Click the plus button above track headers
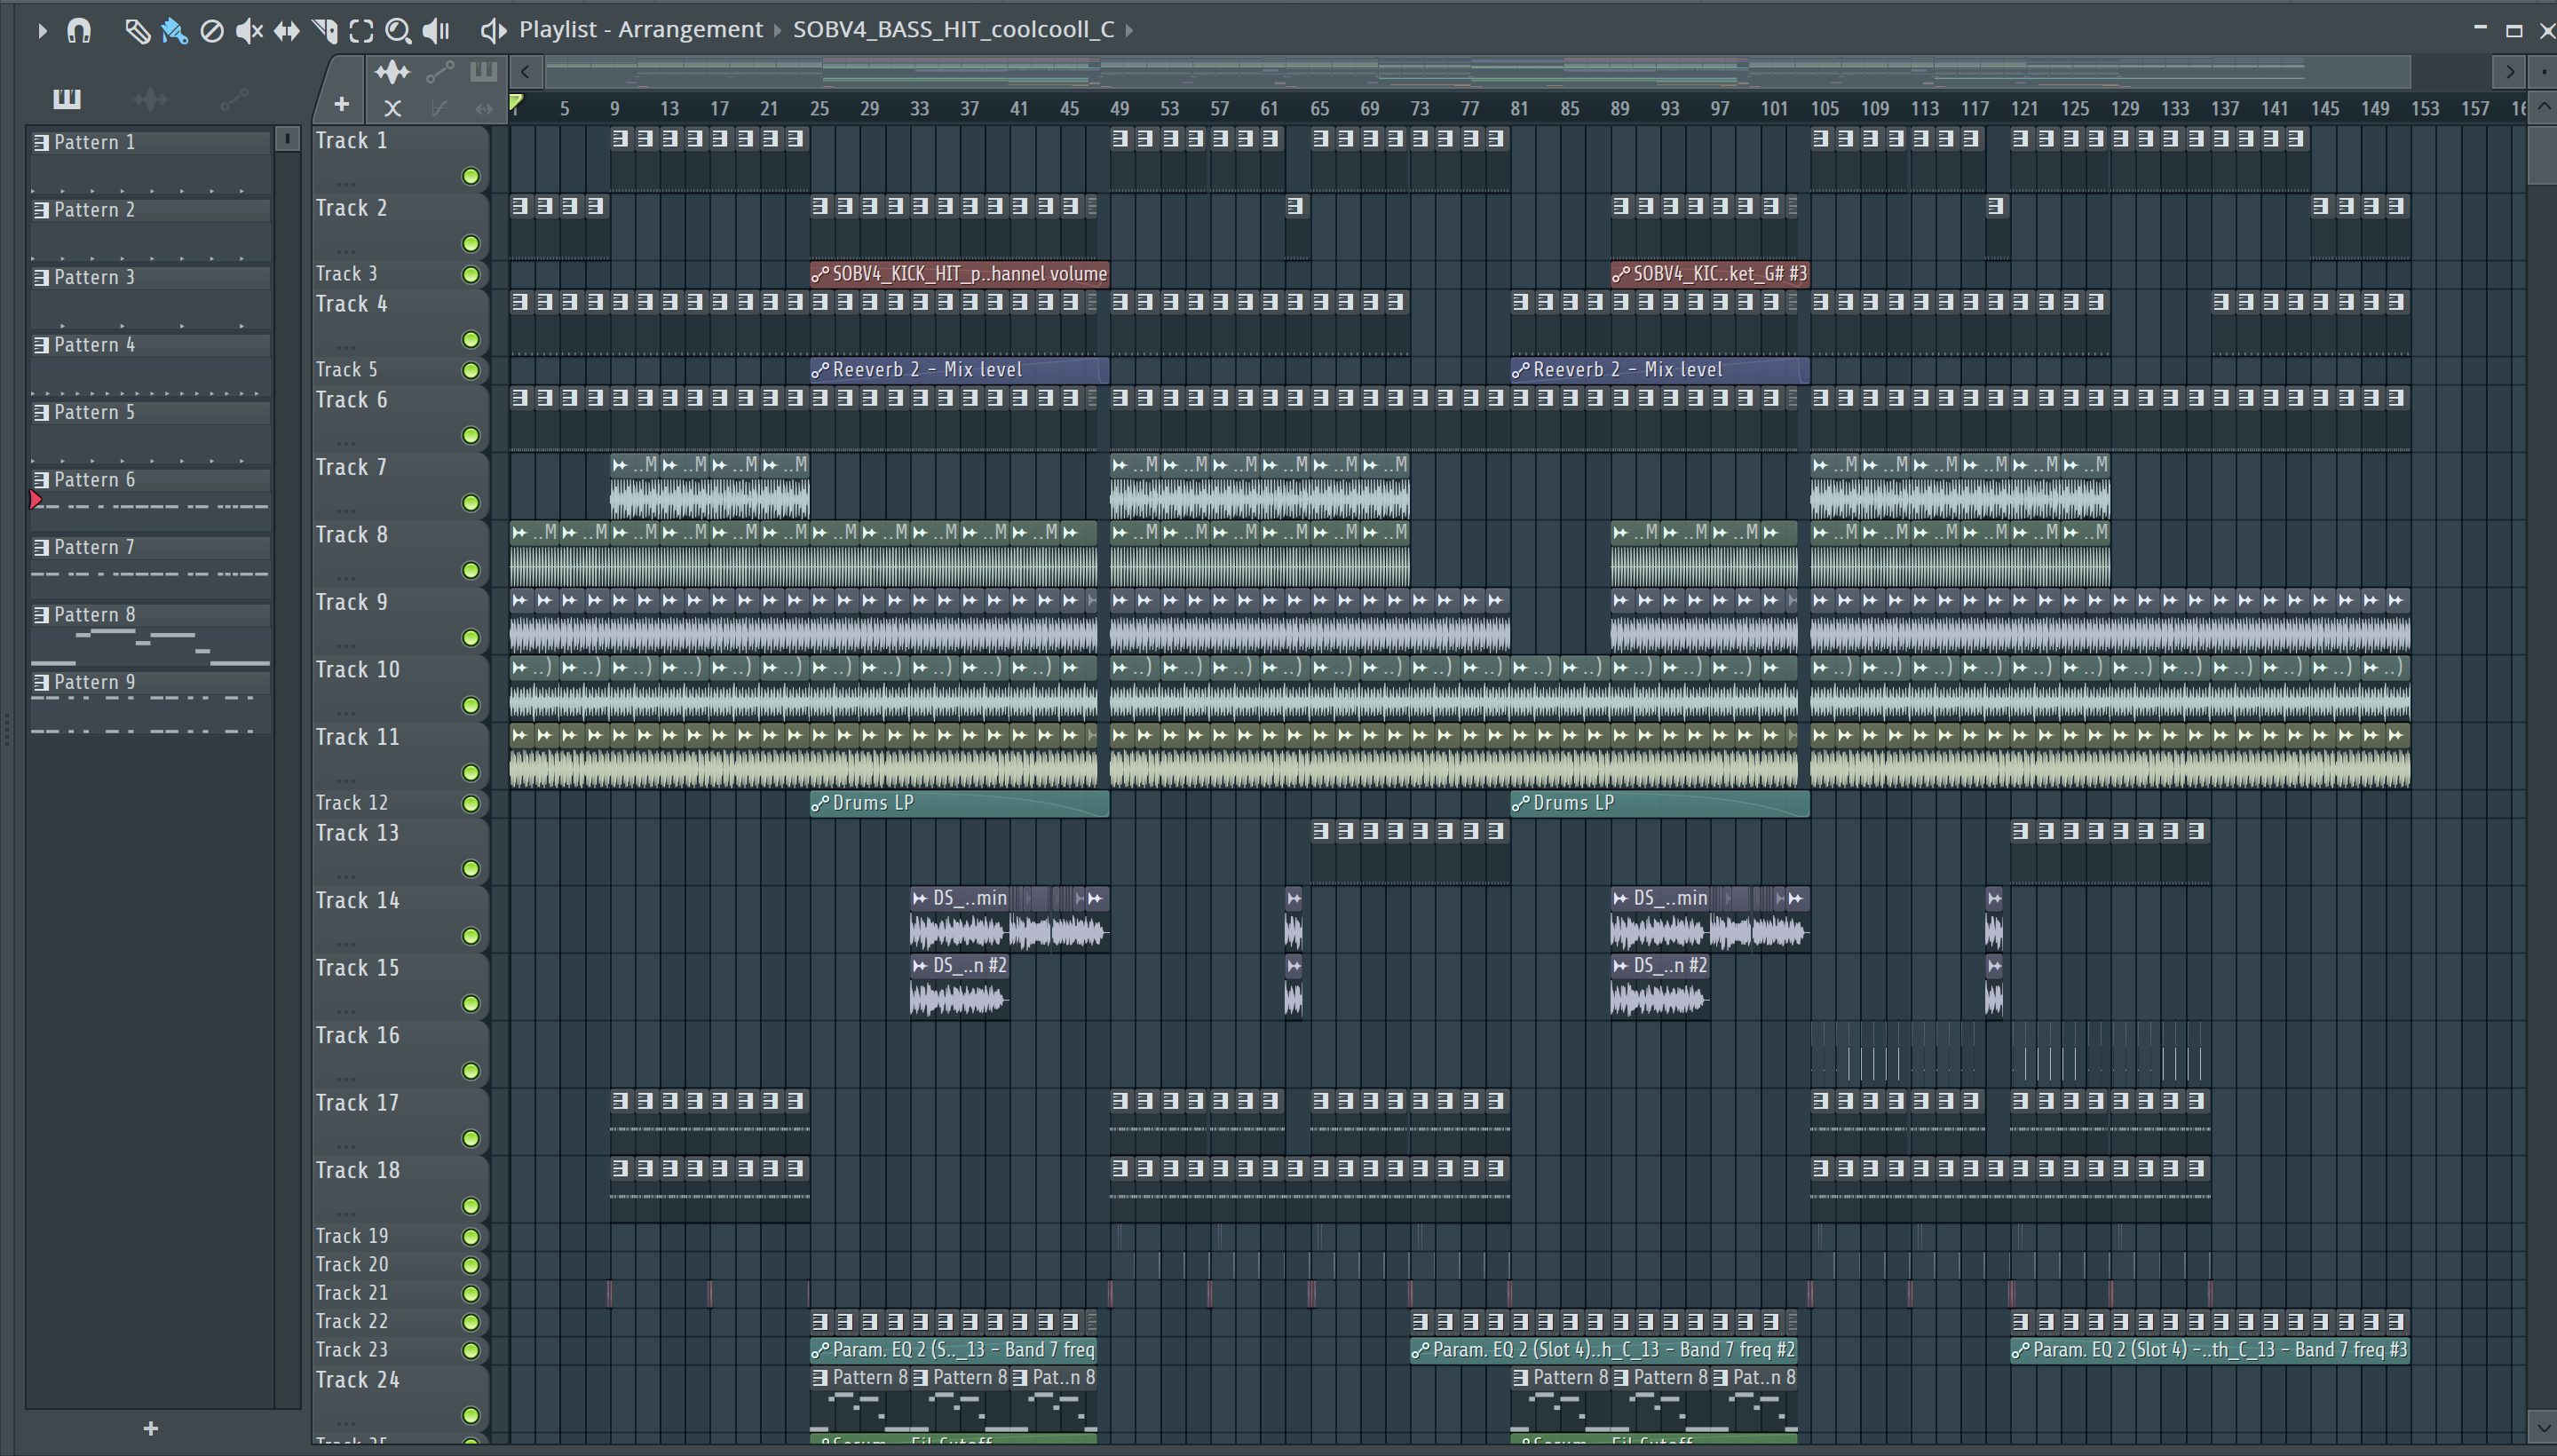 pyautogui.click(x=341, y=104)
